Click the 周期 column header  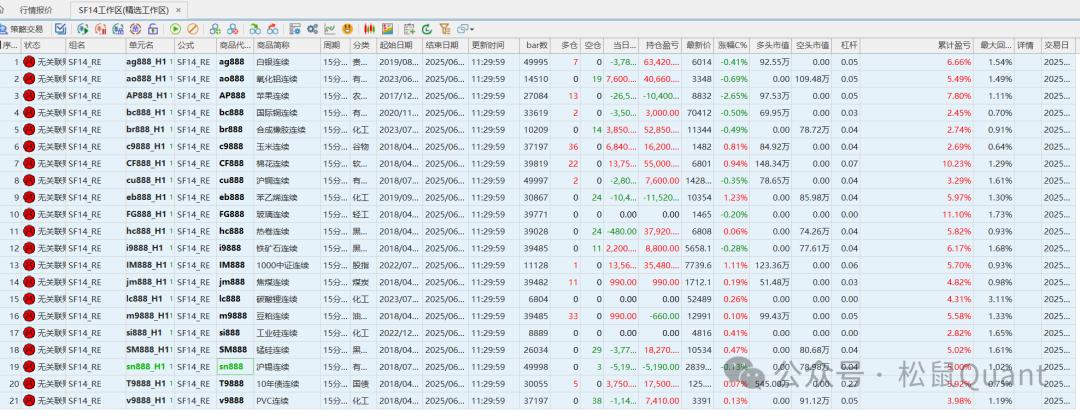coord(331,45)
